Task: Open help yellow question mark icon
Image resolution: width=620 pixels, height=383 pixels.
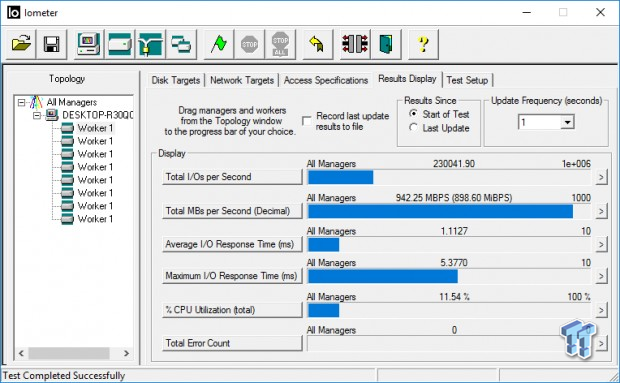Action: click(423, 44)
